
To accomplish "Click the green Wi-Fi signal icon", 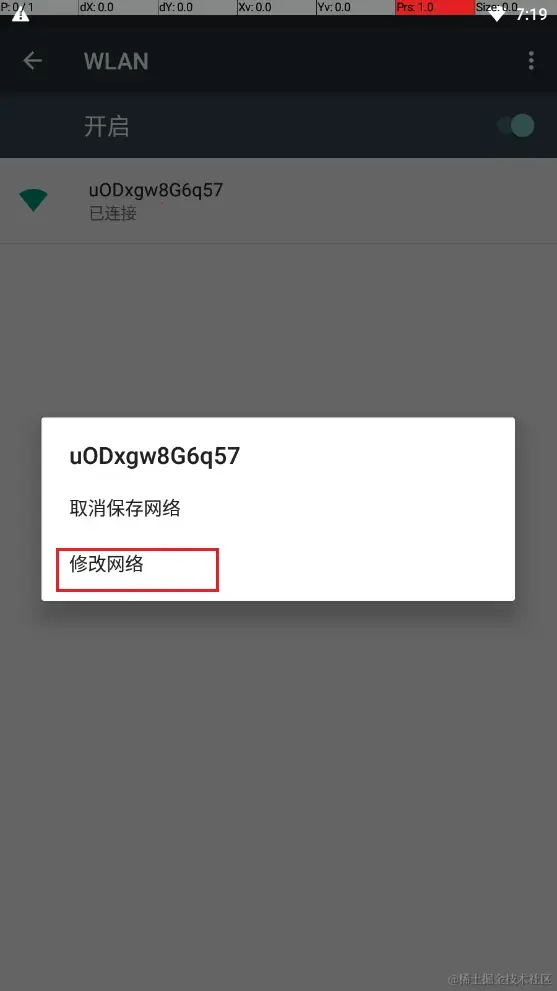I will pyautogui.click(x=34, y=200).
